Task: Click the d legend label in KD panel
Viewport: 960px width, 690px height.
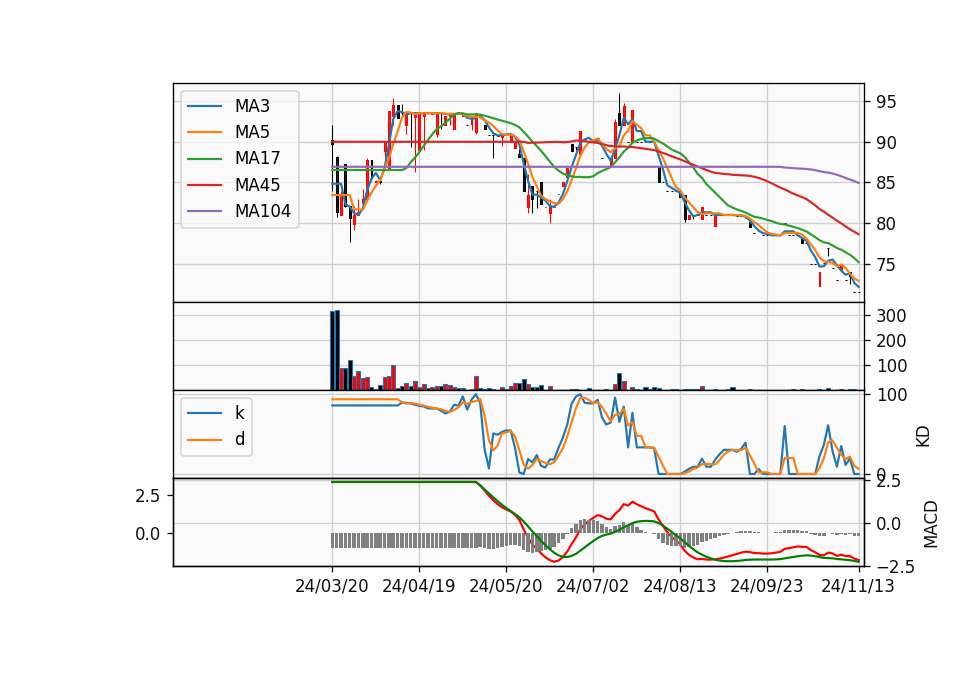Action: coord(240,439)
